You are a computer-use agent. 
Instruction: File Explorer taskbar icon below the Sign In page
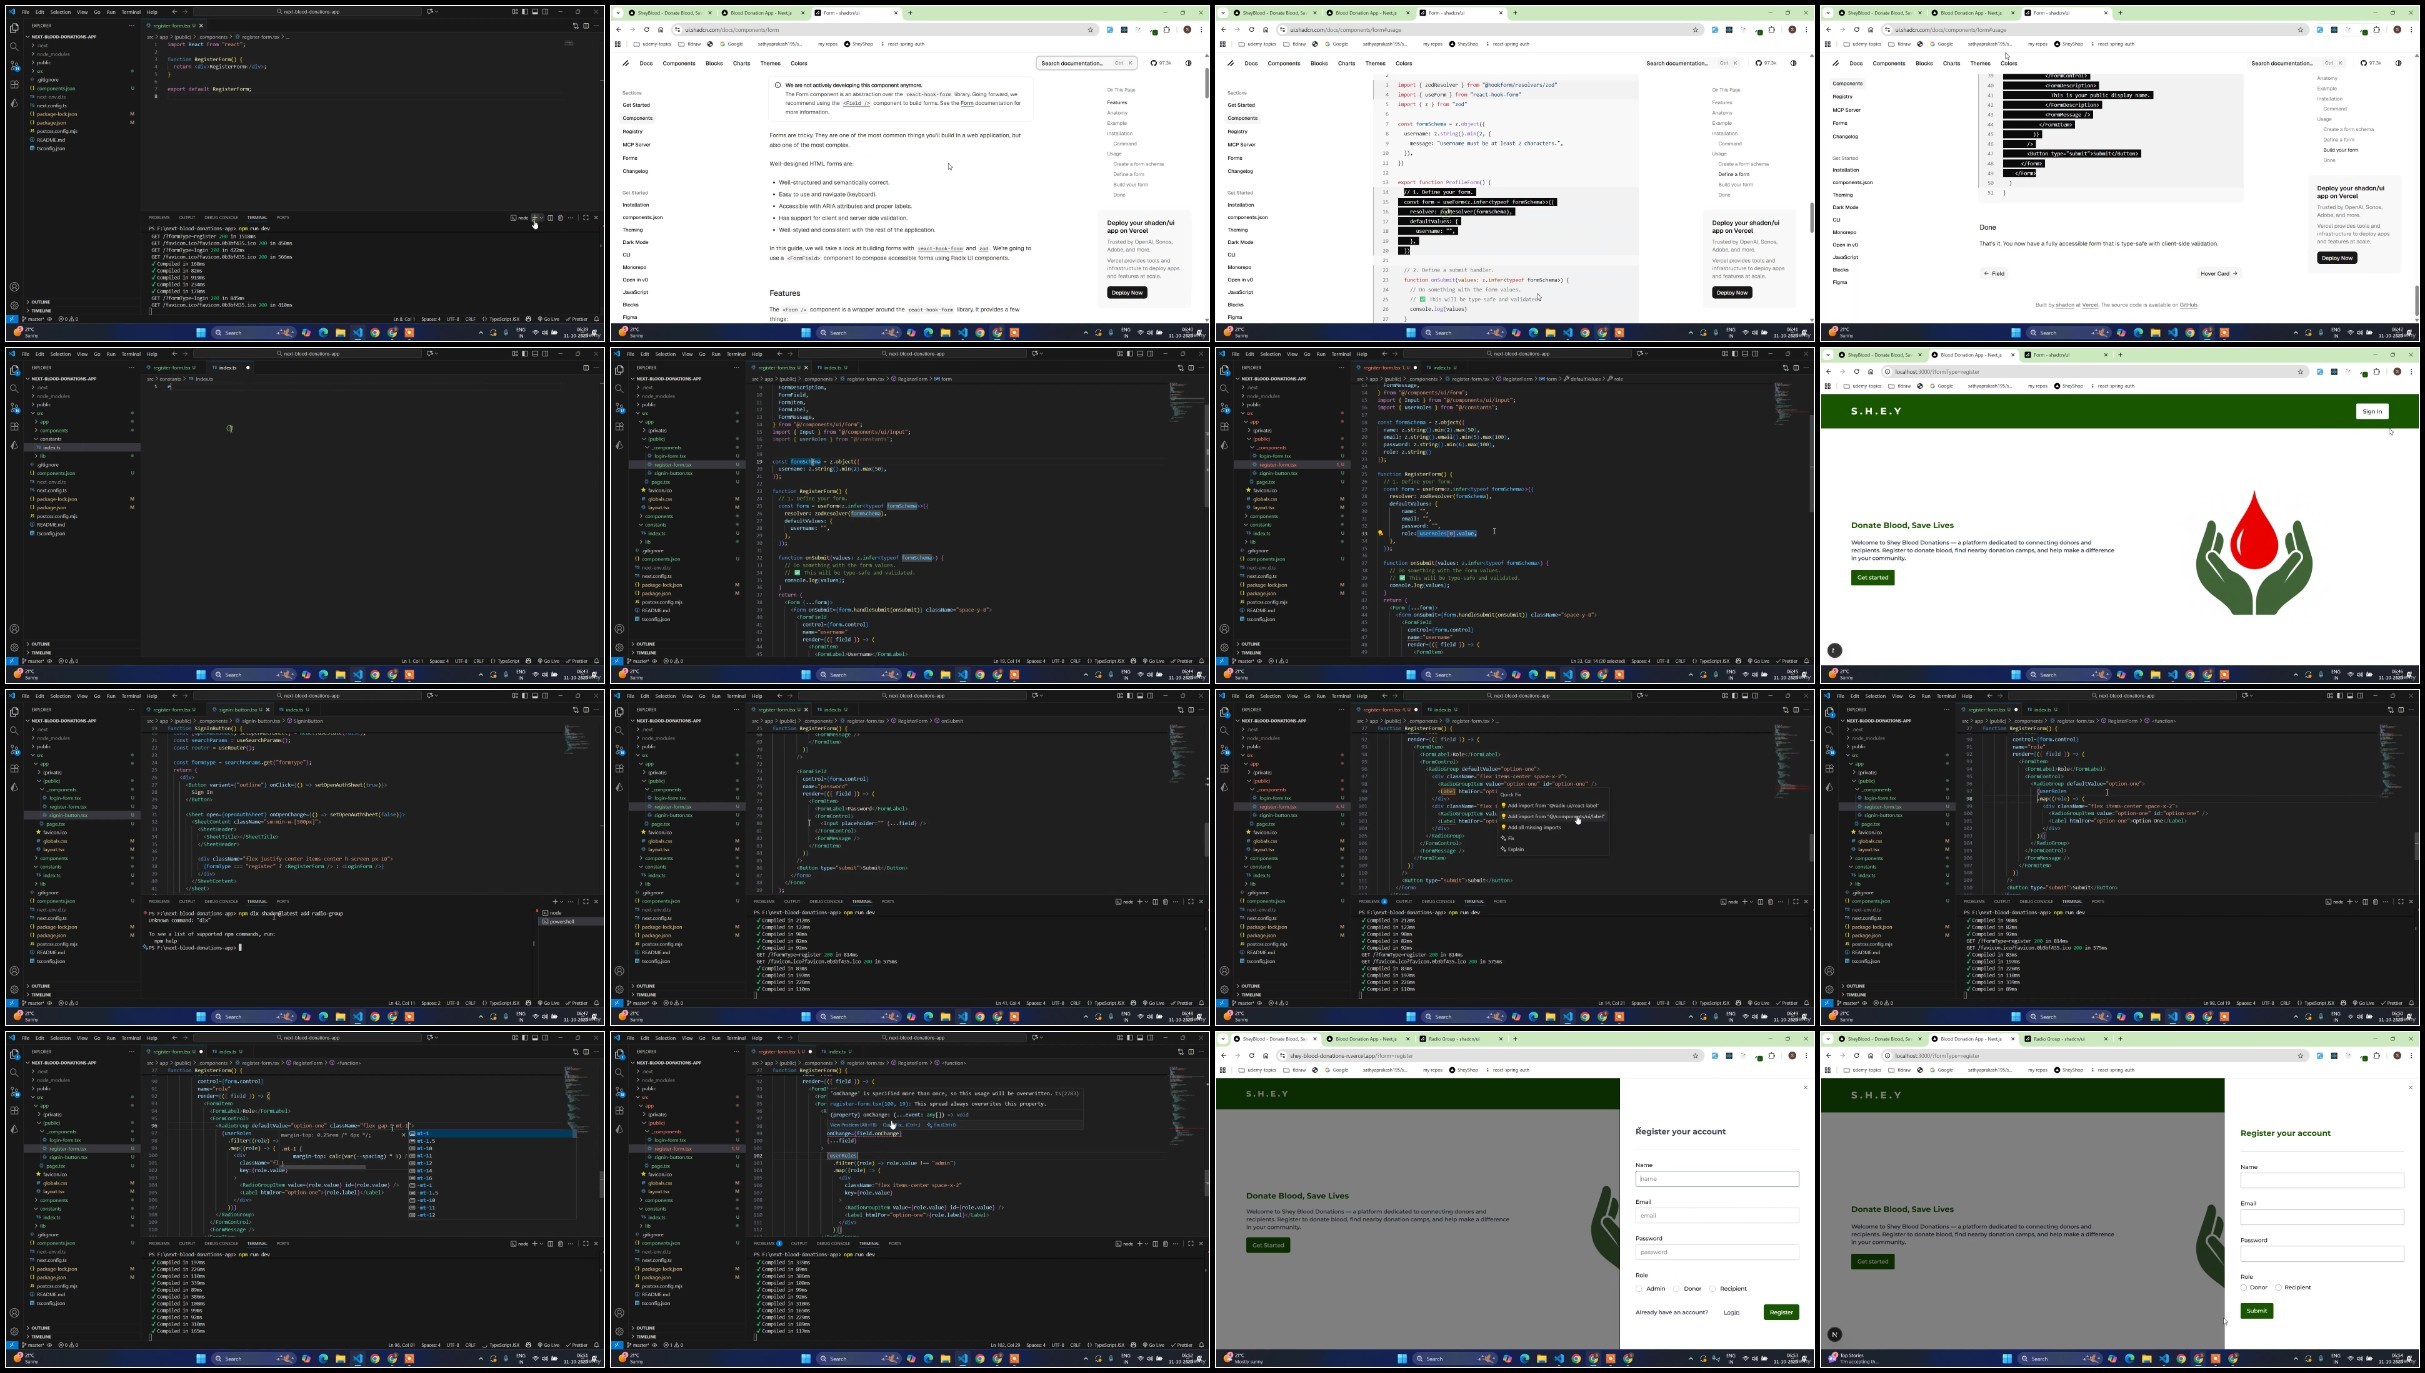click(2155, 675)
